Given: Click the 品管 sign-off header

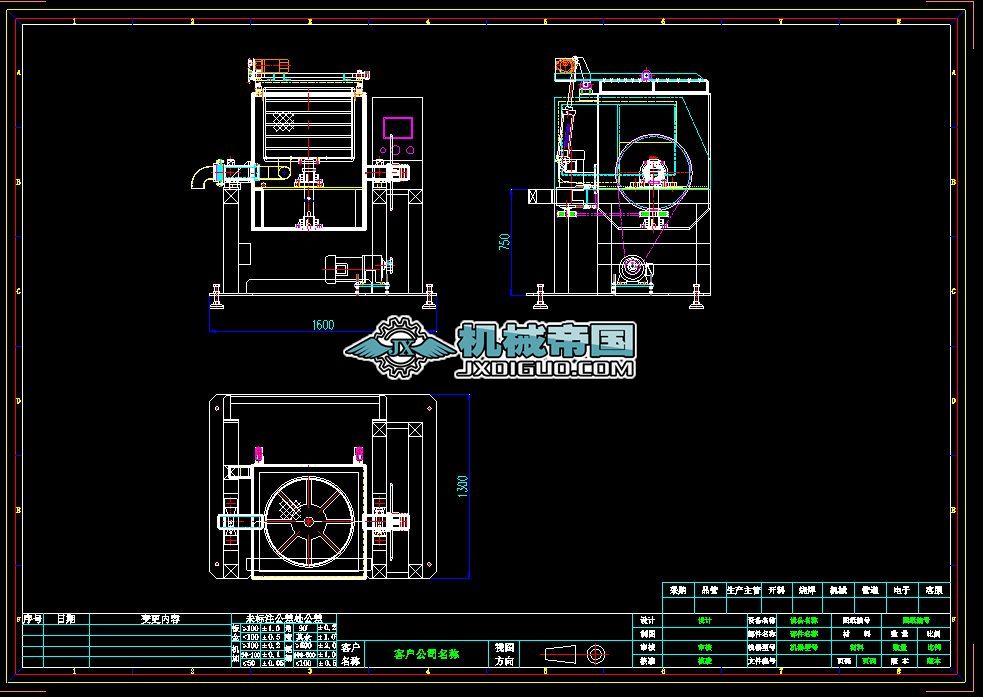Looking at the screenshot, I should (710, 590).
